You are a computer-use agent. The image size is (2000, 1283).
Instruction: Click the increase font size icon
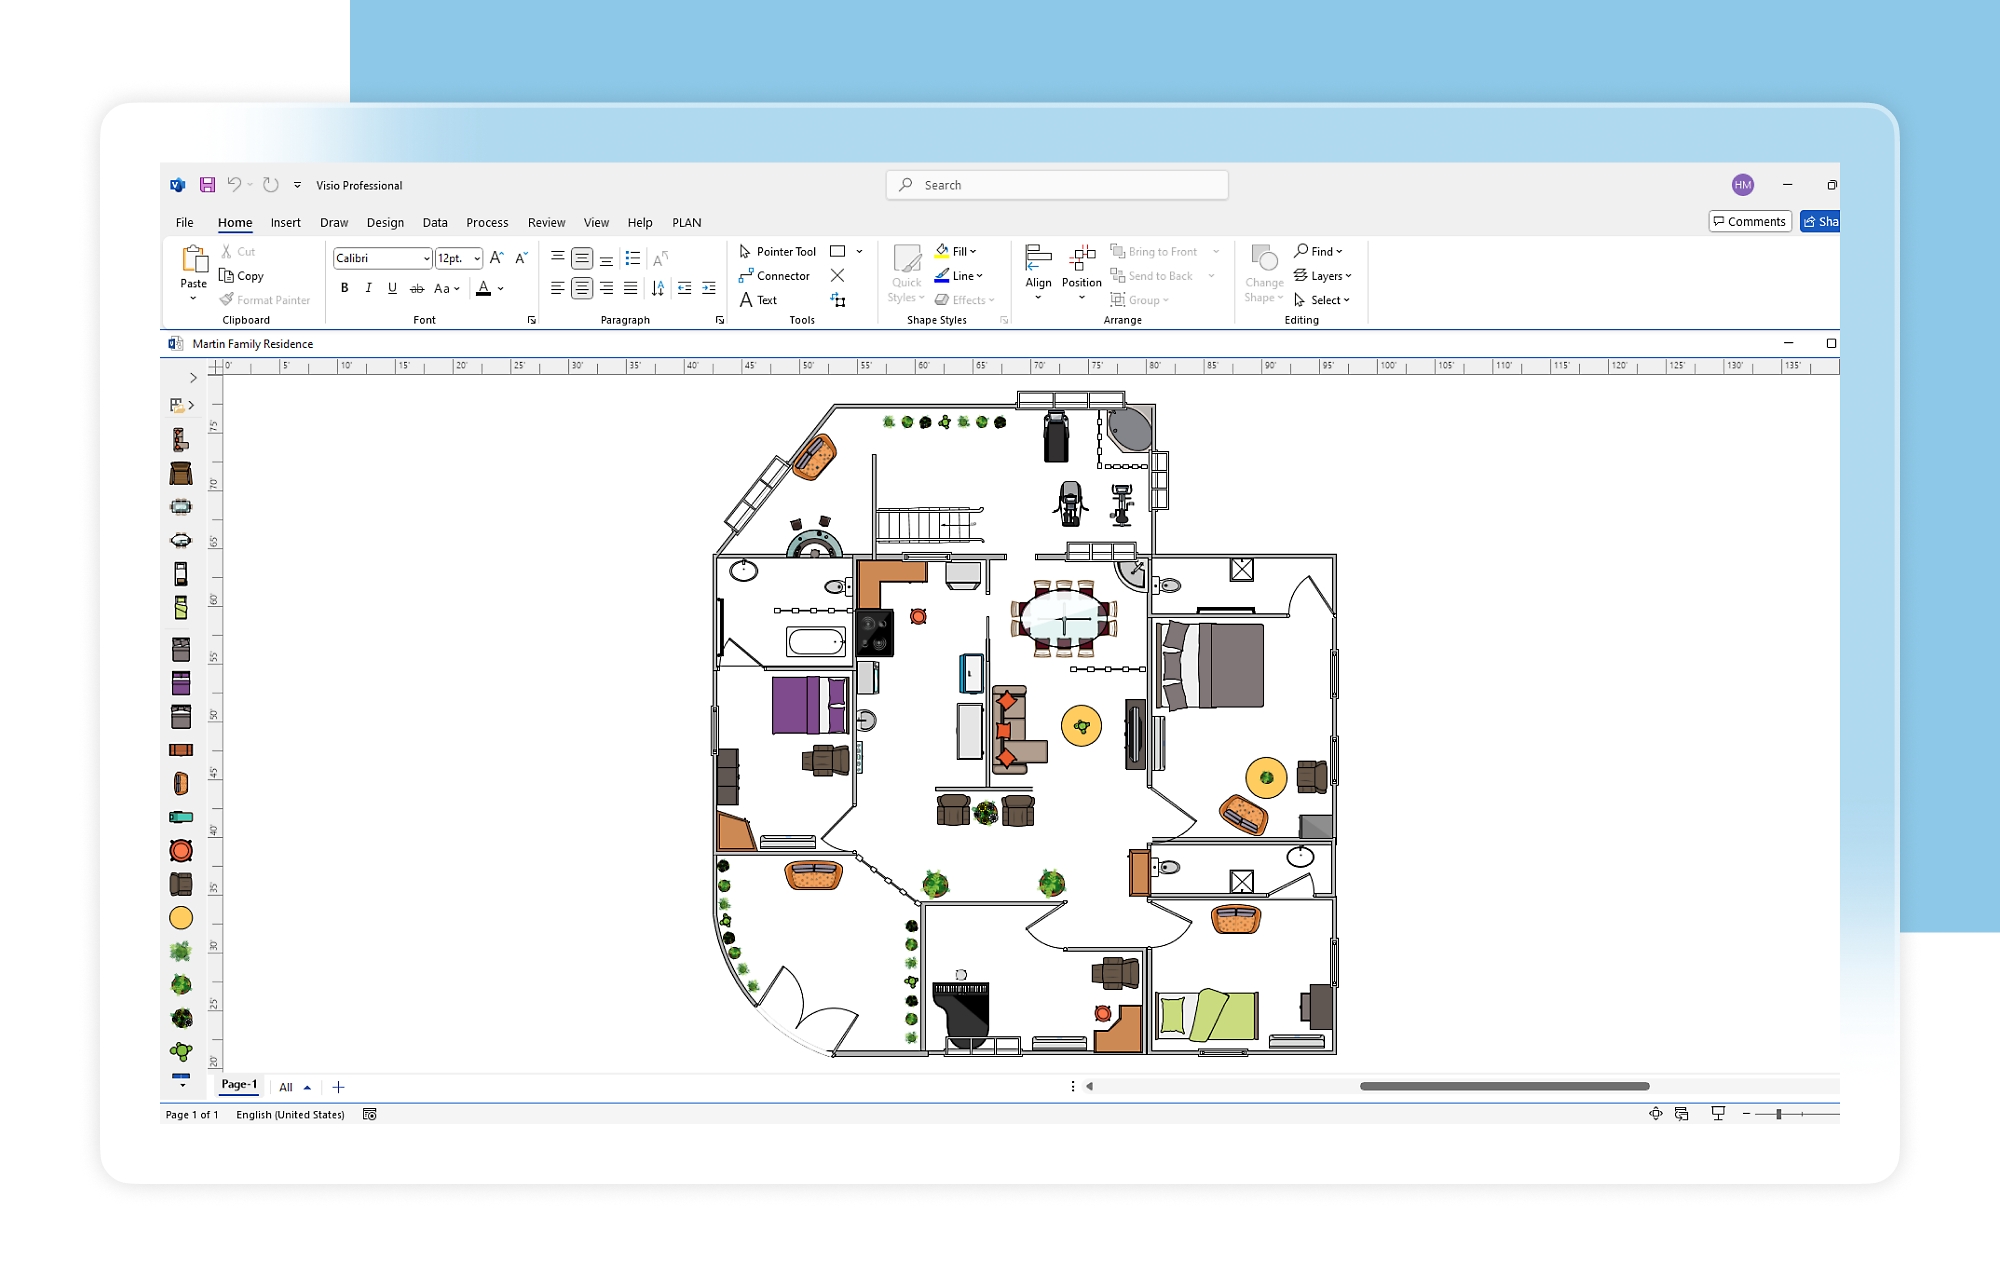point(496,258)
